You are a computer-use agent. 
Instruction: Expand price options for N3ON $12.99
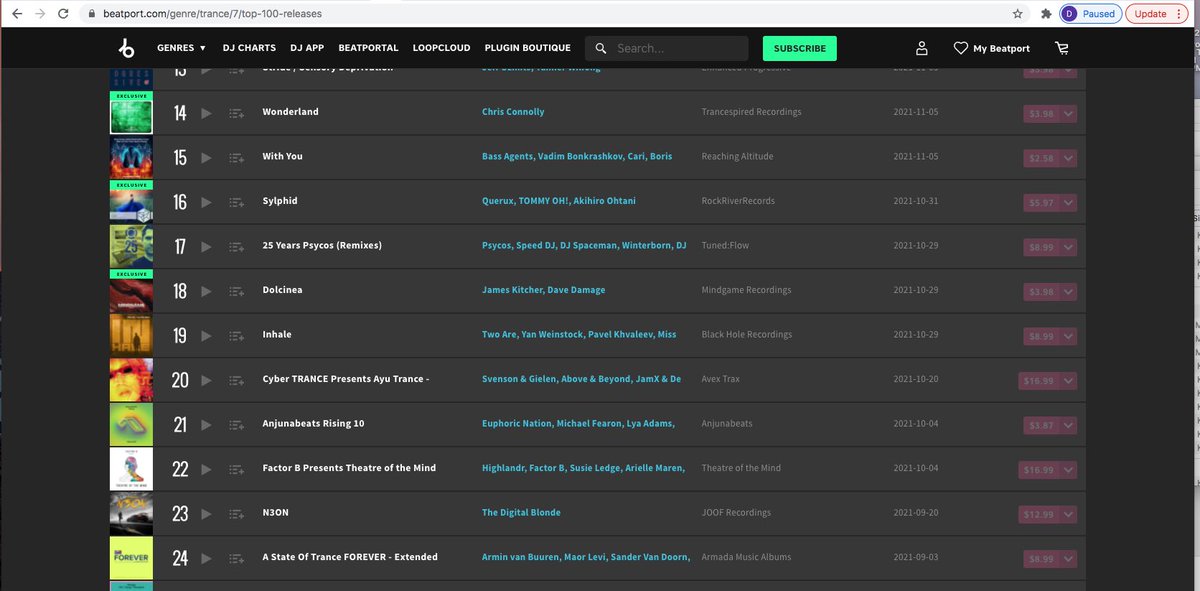(x=1069, y=514)
